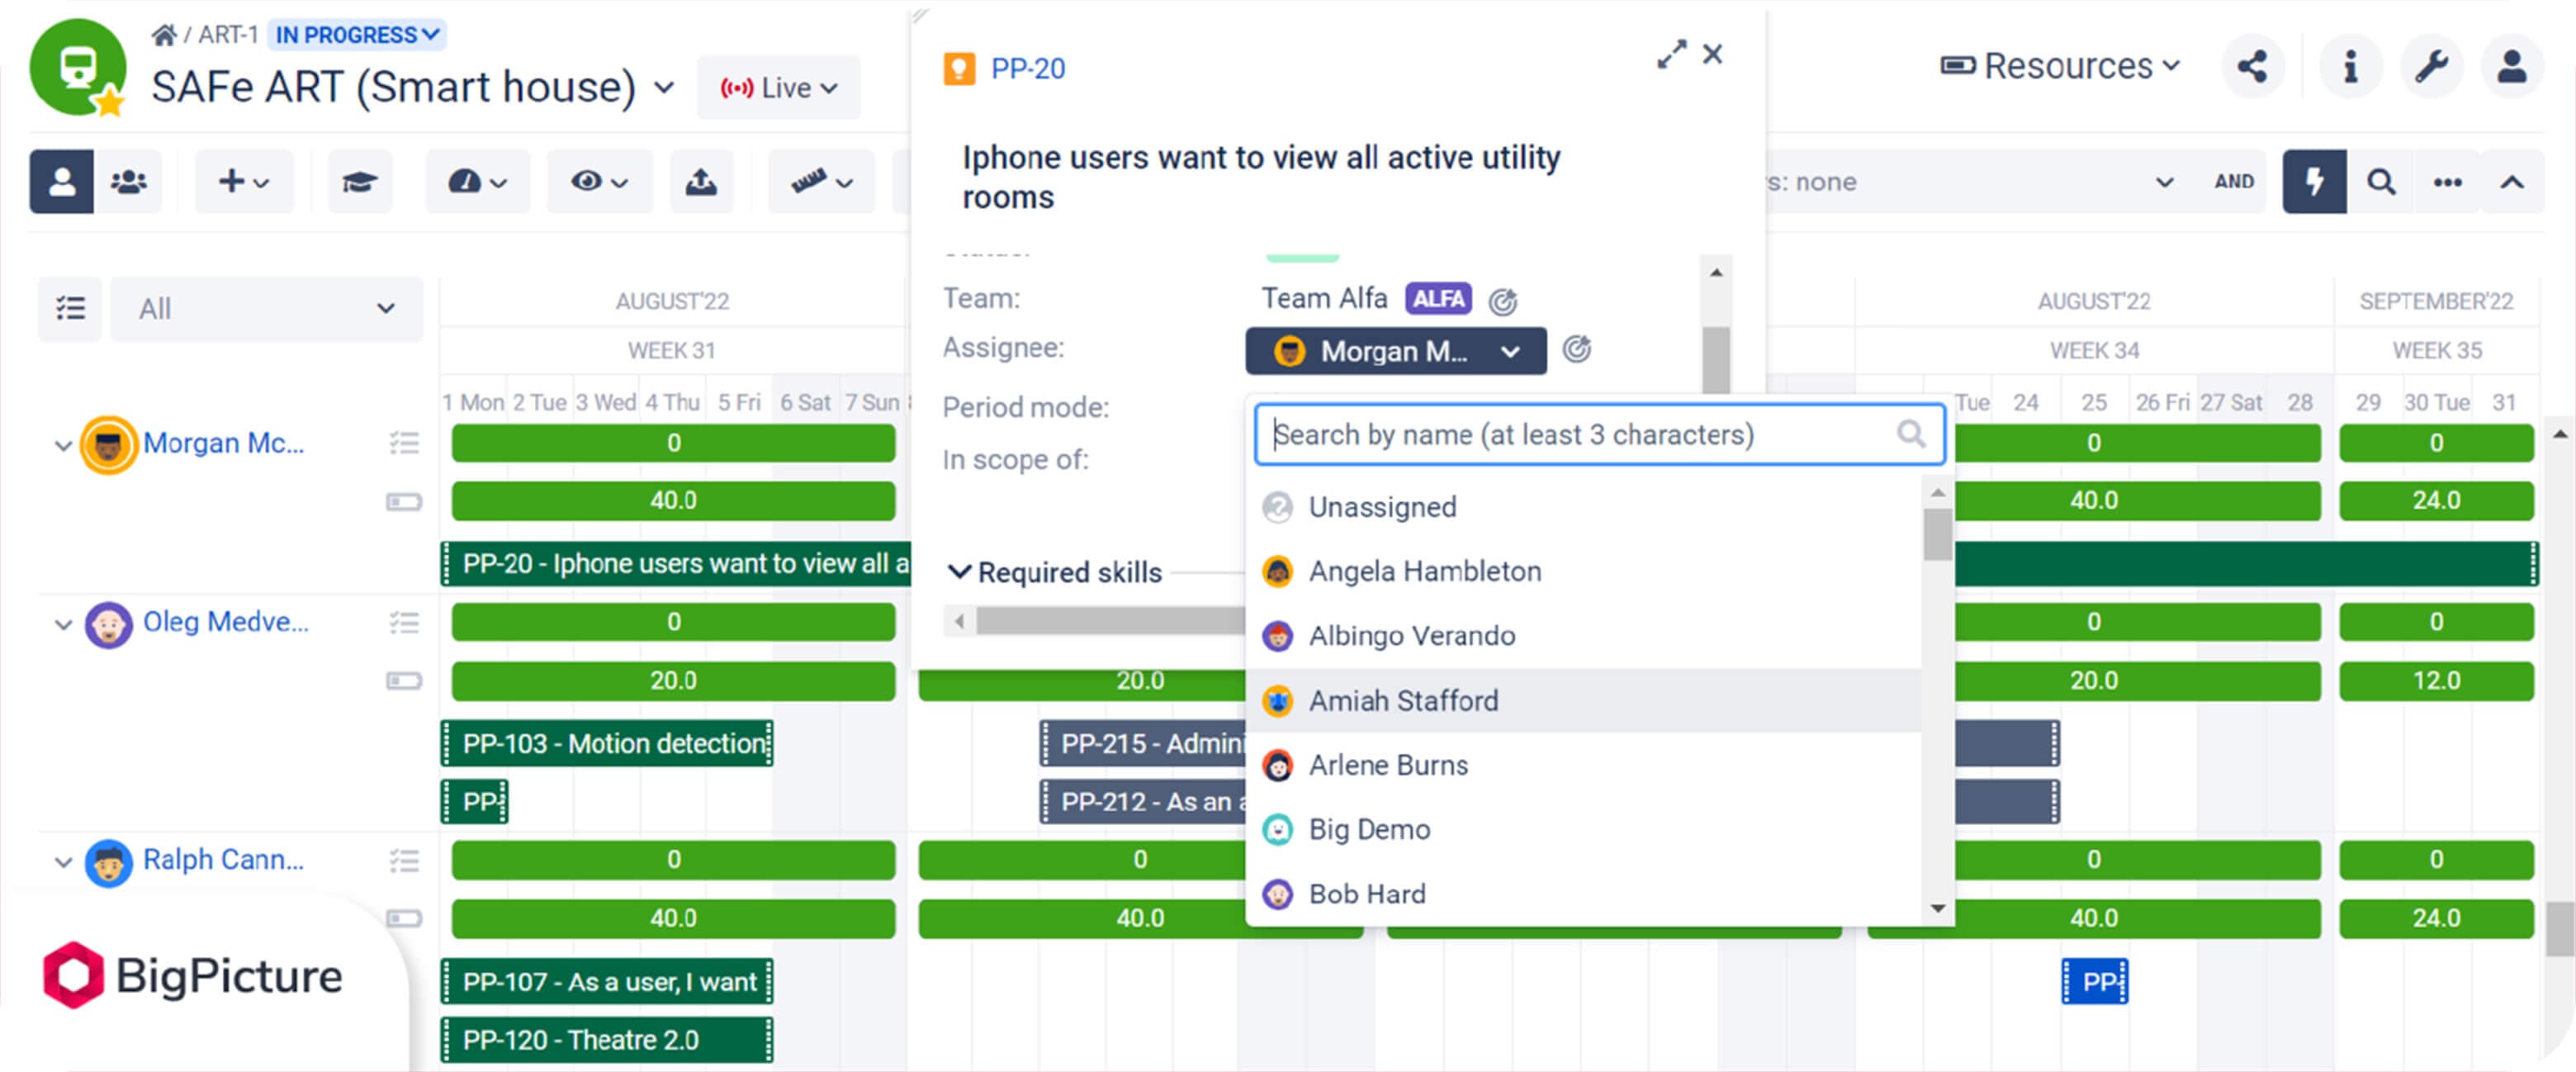This screenshot has height=1072, width=2576.
Task: Click the assignee list scroll-down arrow
Action: click(1937, 909)
